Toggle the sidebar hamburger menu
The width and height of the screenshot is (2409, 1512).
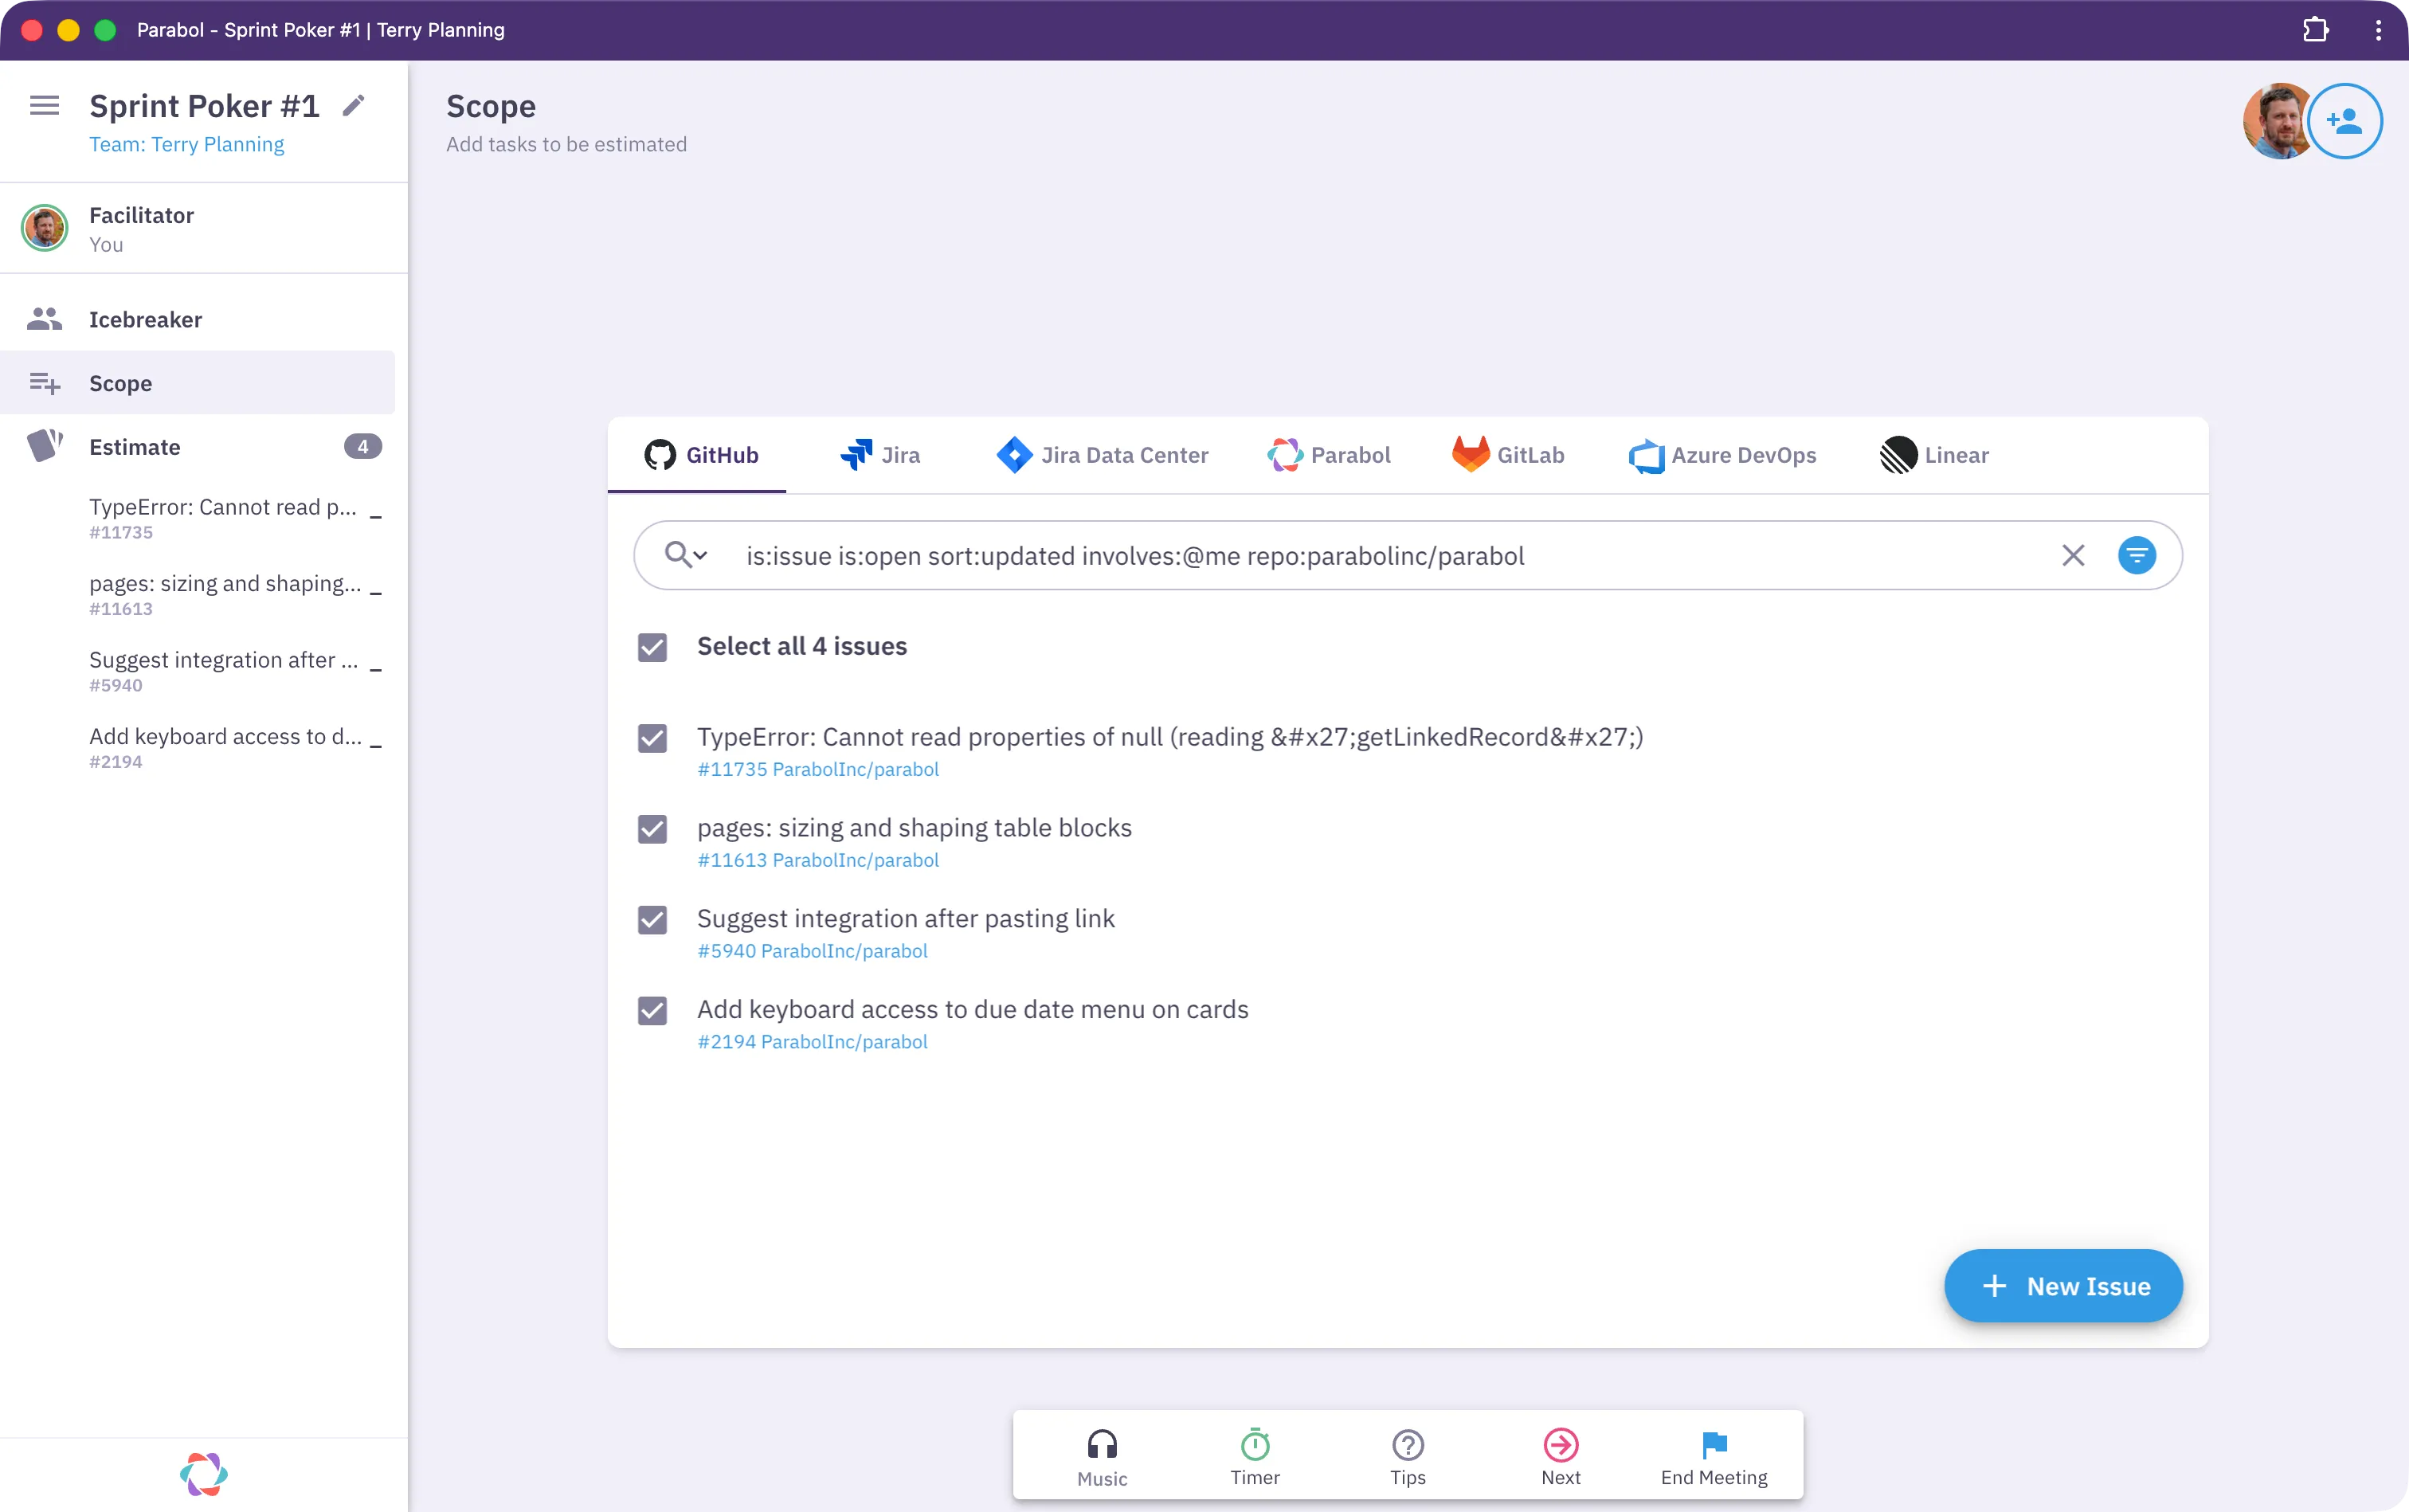coord(44,105)
